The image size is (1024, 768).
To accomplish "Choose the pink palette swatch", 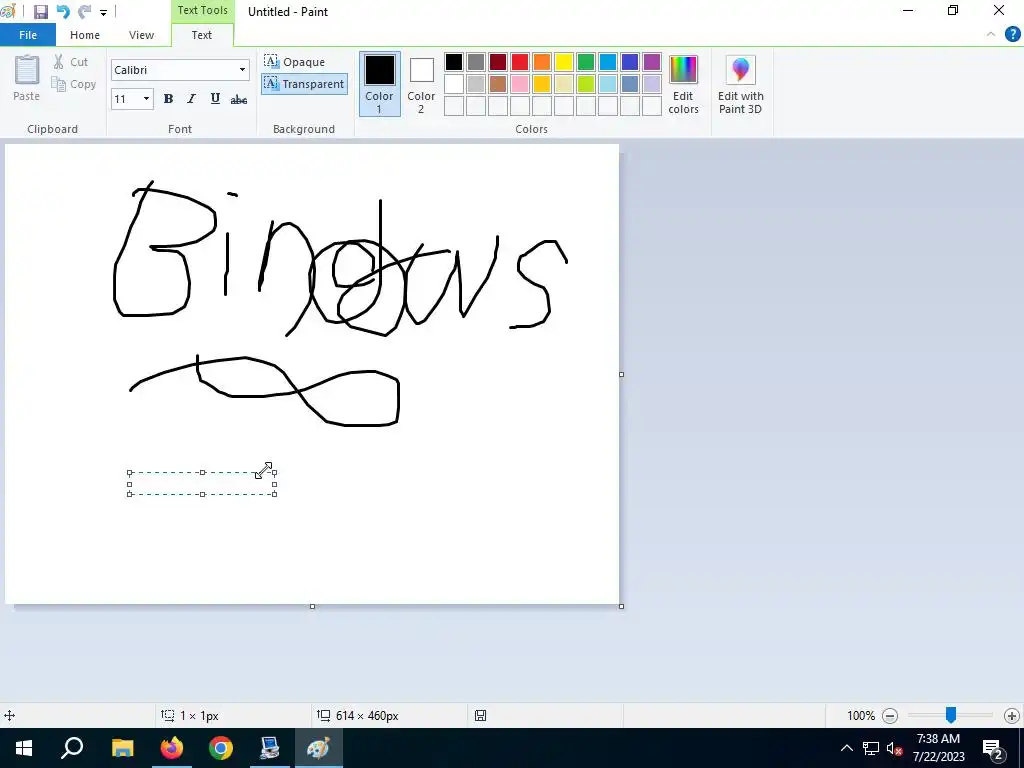I will pyautogui.click(x=520, y=84).
